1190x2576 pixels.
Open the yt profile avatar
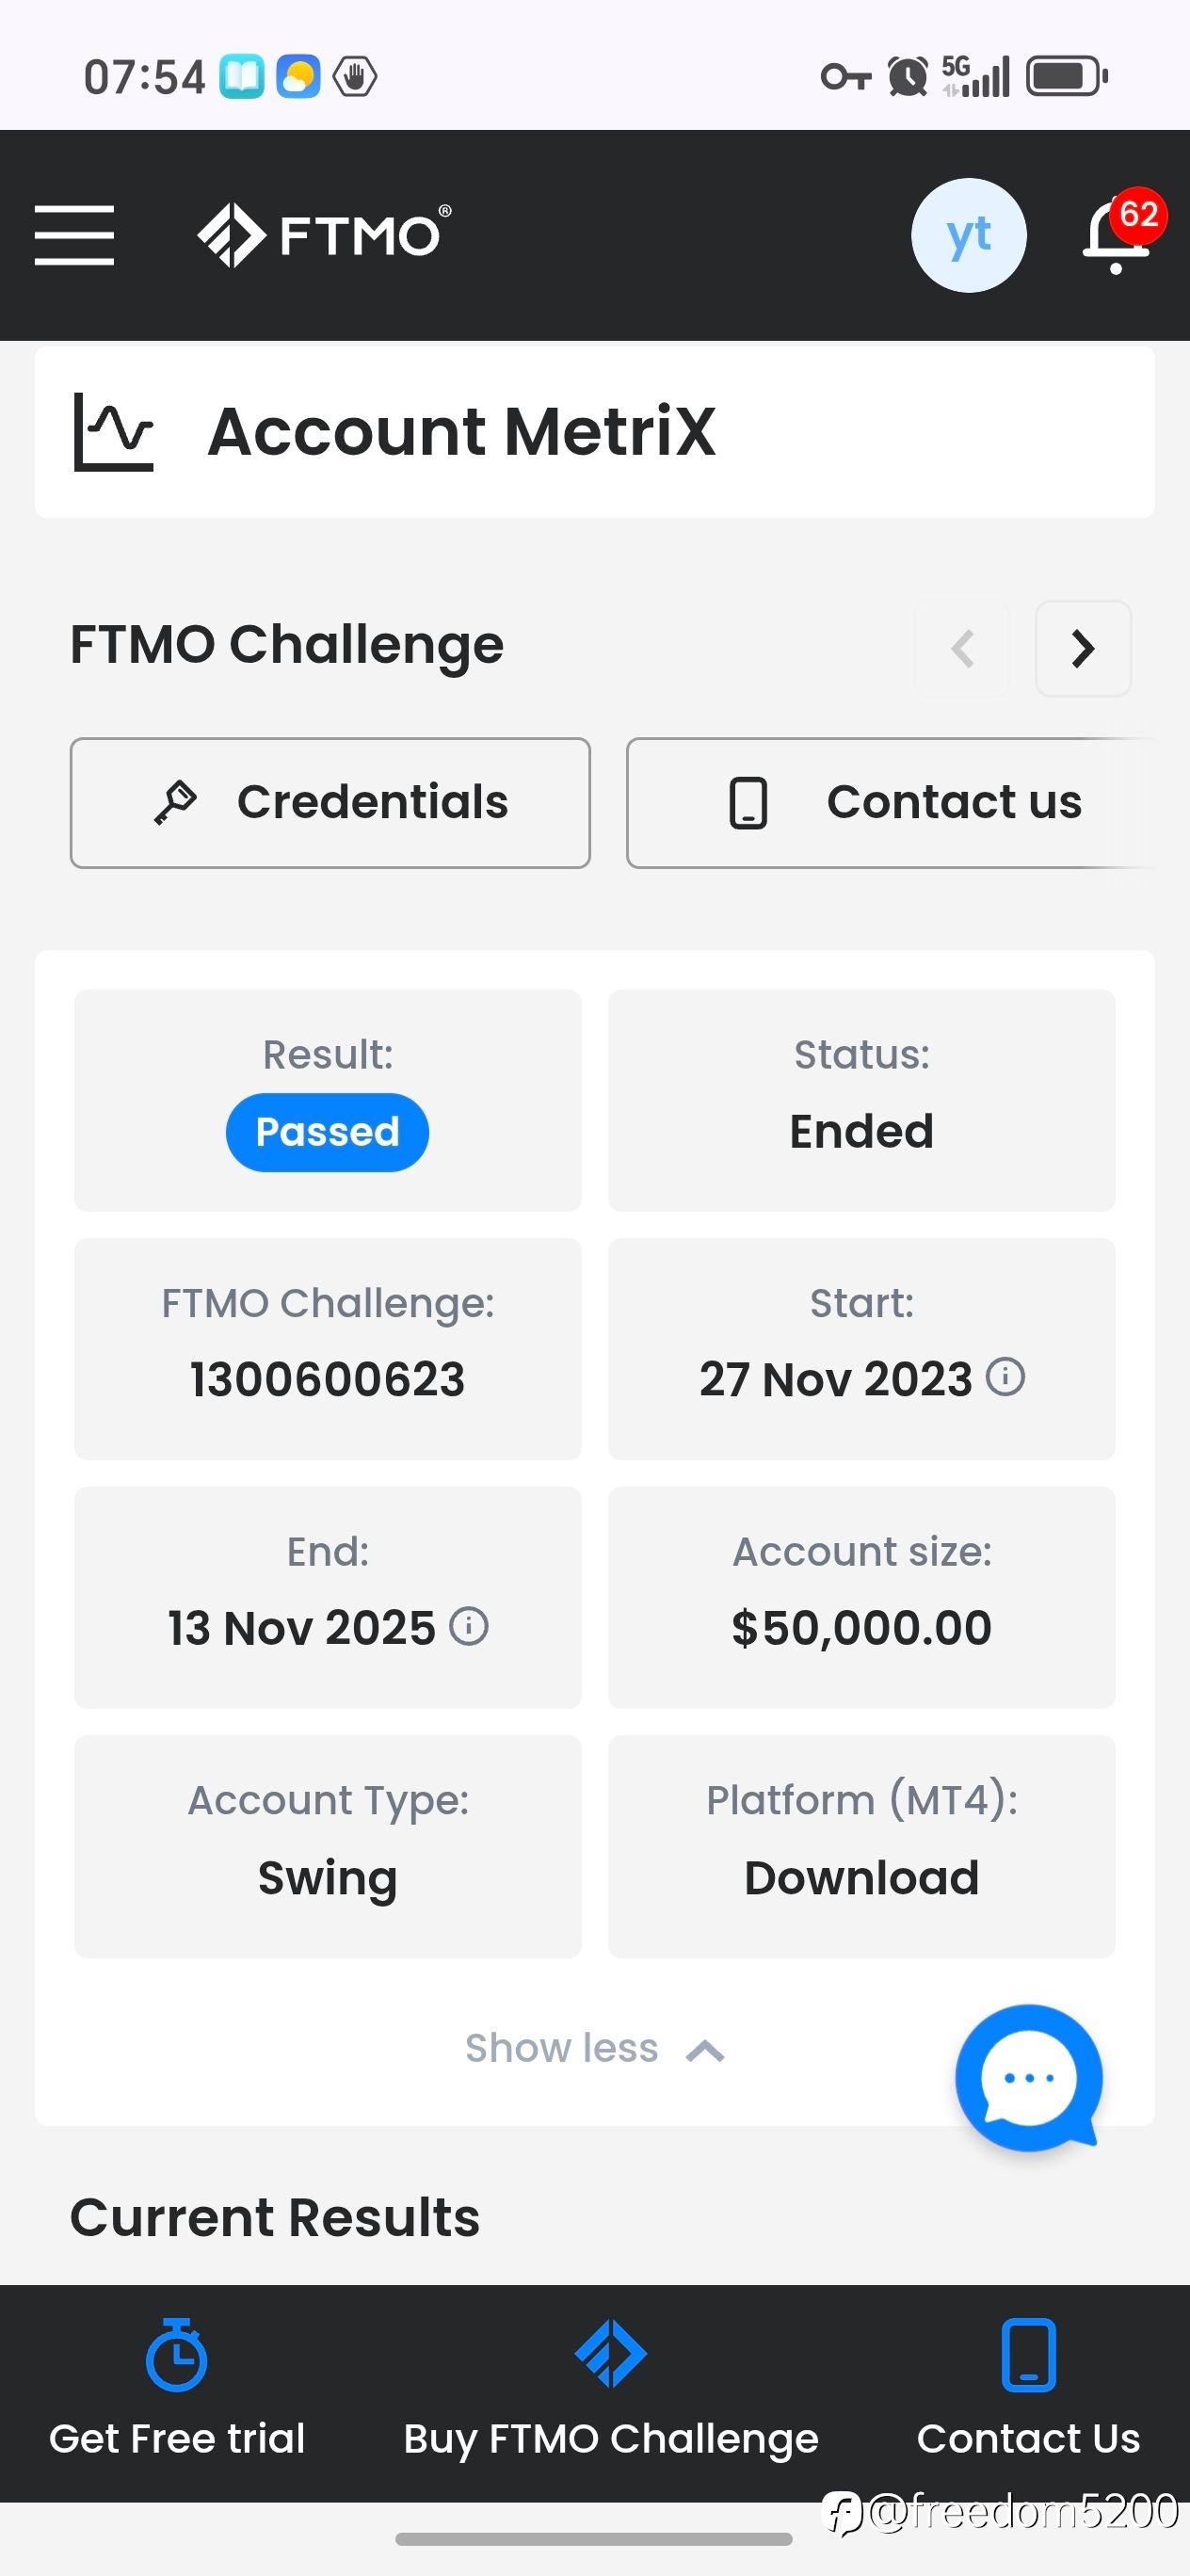968,235
